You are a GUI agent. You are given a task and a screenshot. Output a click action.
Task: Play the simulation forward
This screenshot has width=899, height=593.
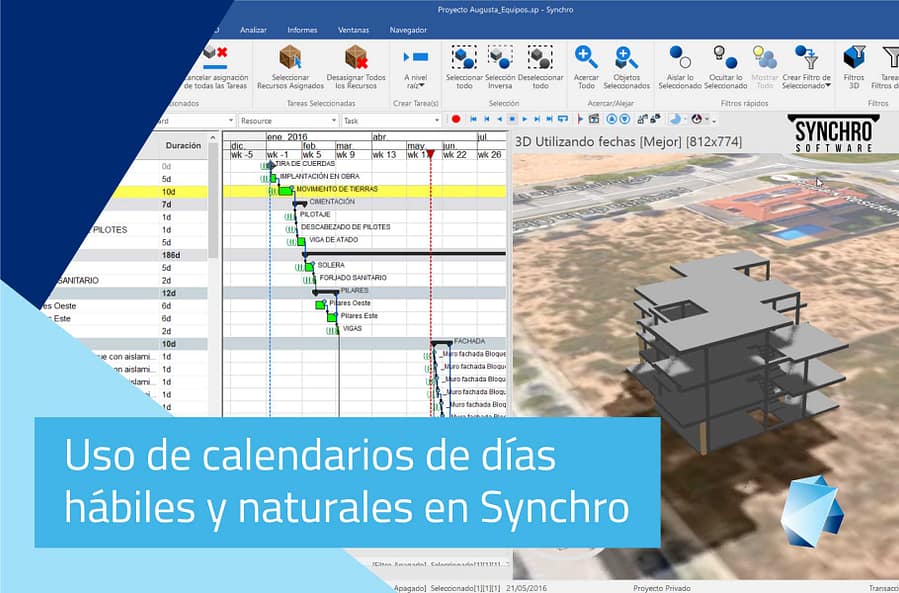pyautogui.click(x=525, y=119)
